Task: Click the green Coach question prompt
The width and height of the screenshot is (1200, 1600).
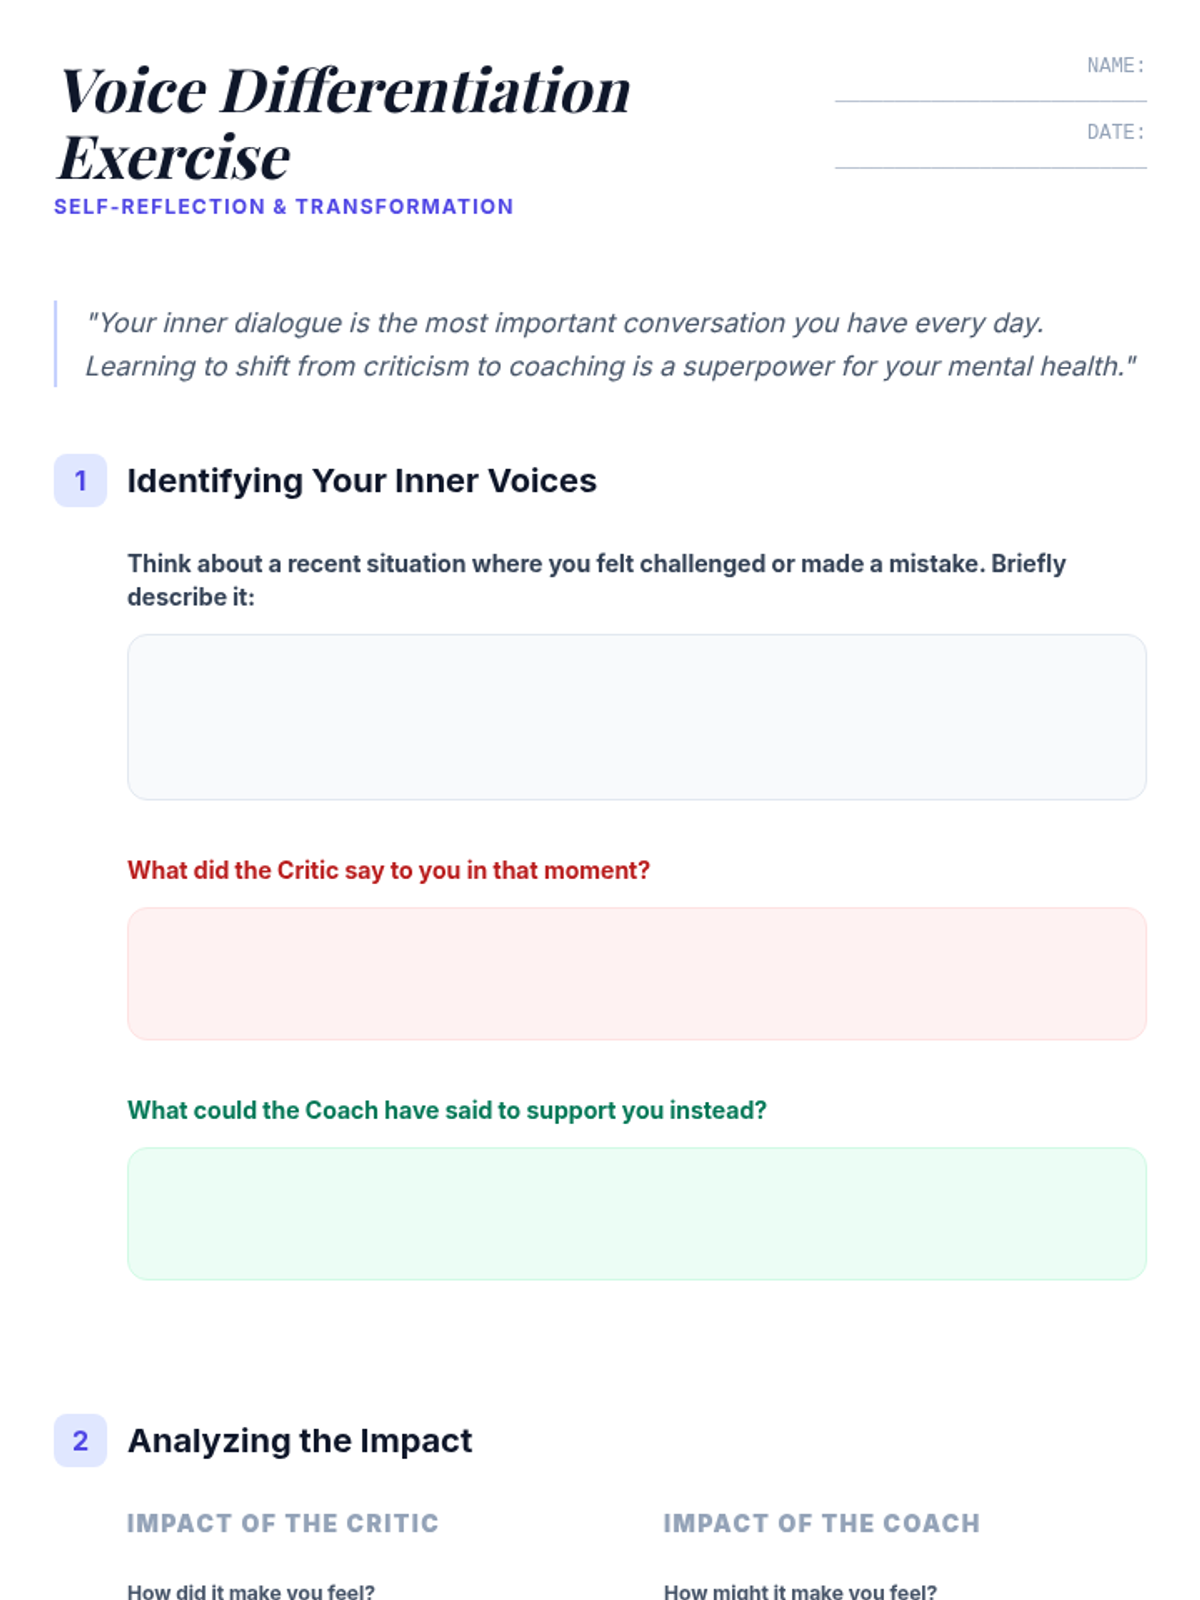Action: click(447, 1111)
